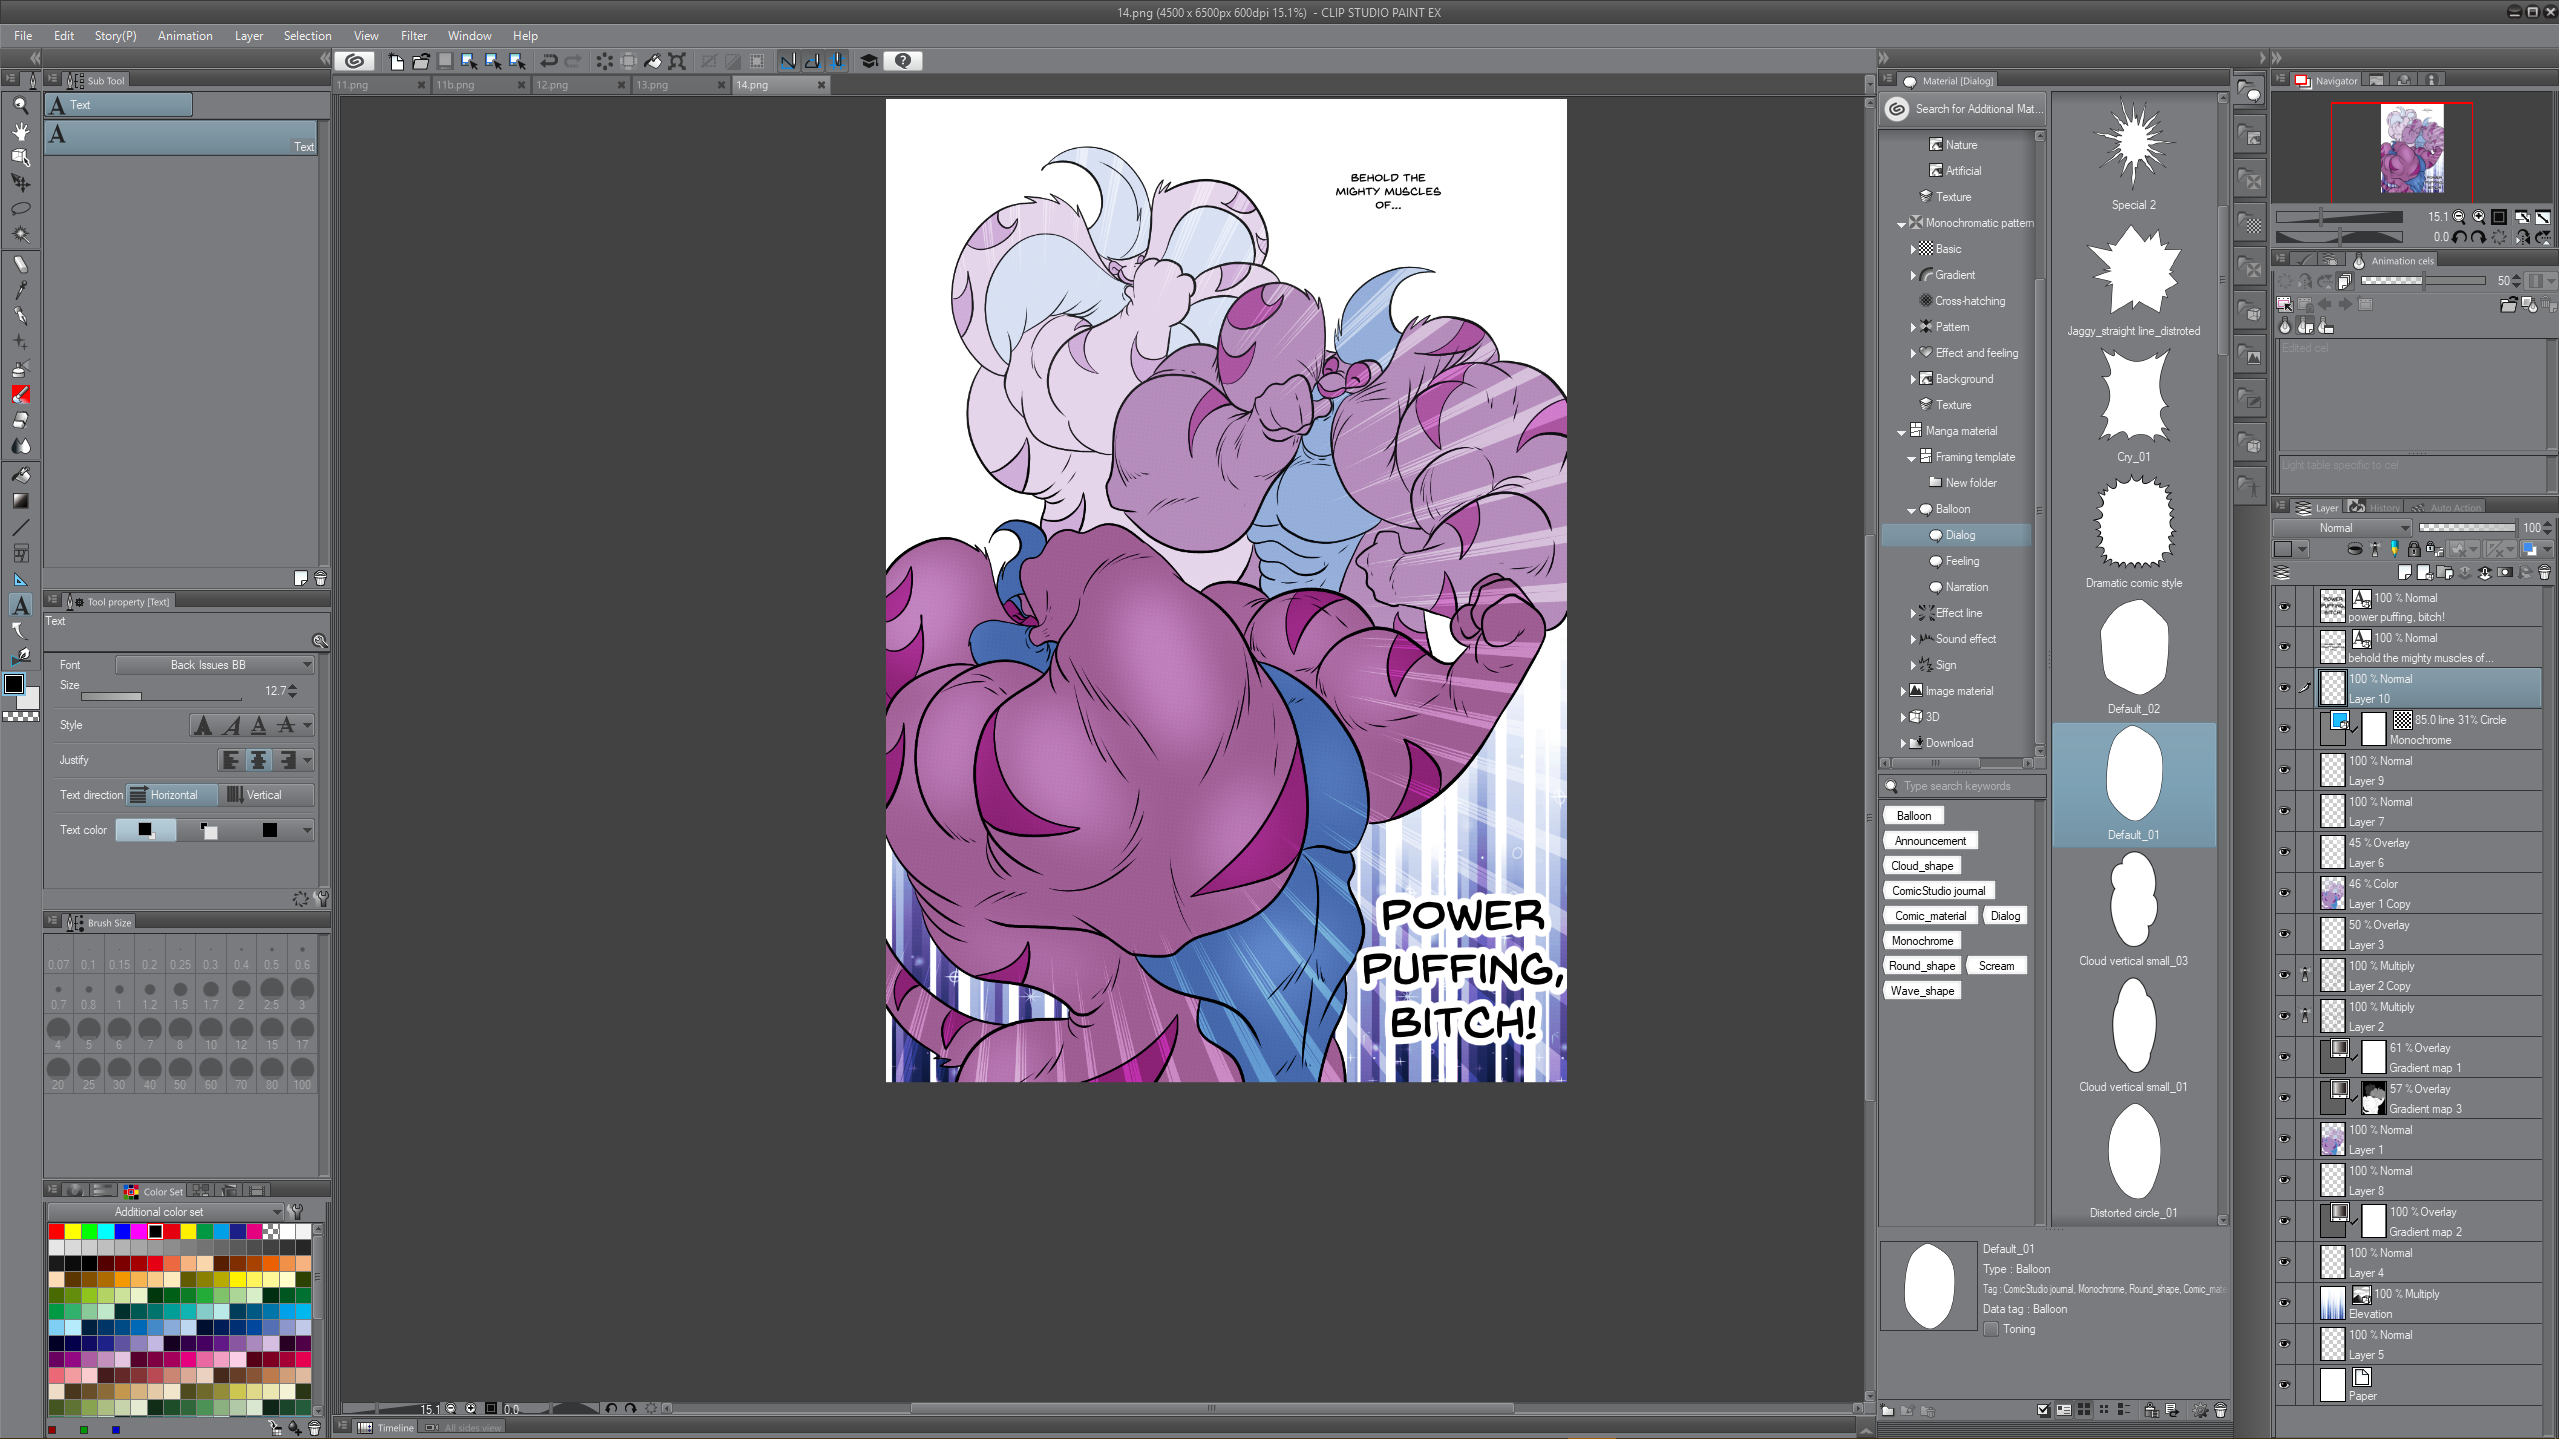Pick the red swatch in color set
2559x1439 pixels.
(56, 1231)
